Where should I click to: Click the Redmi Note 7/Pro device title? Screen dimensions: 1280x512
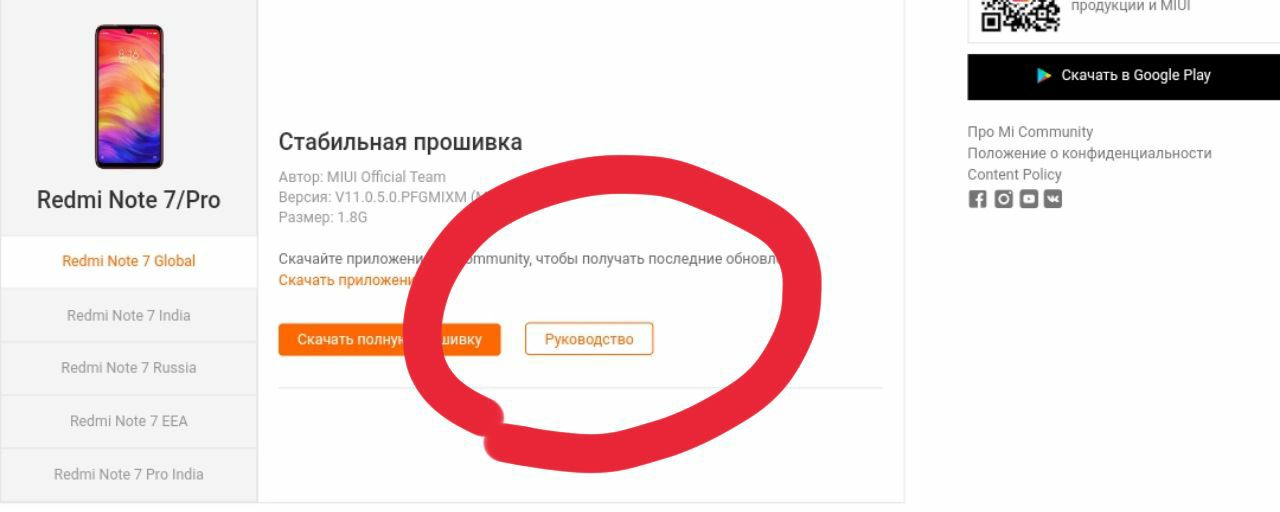(x=129, y=200)
